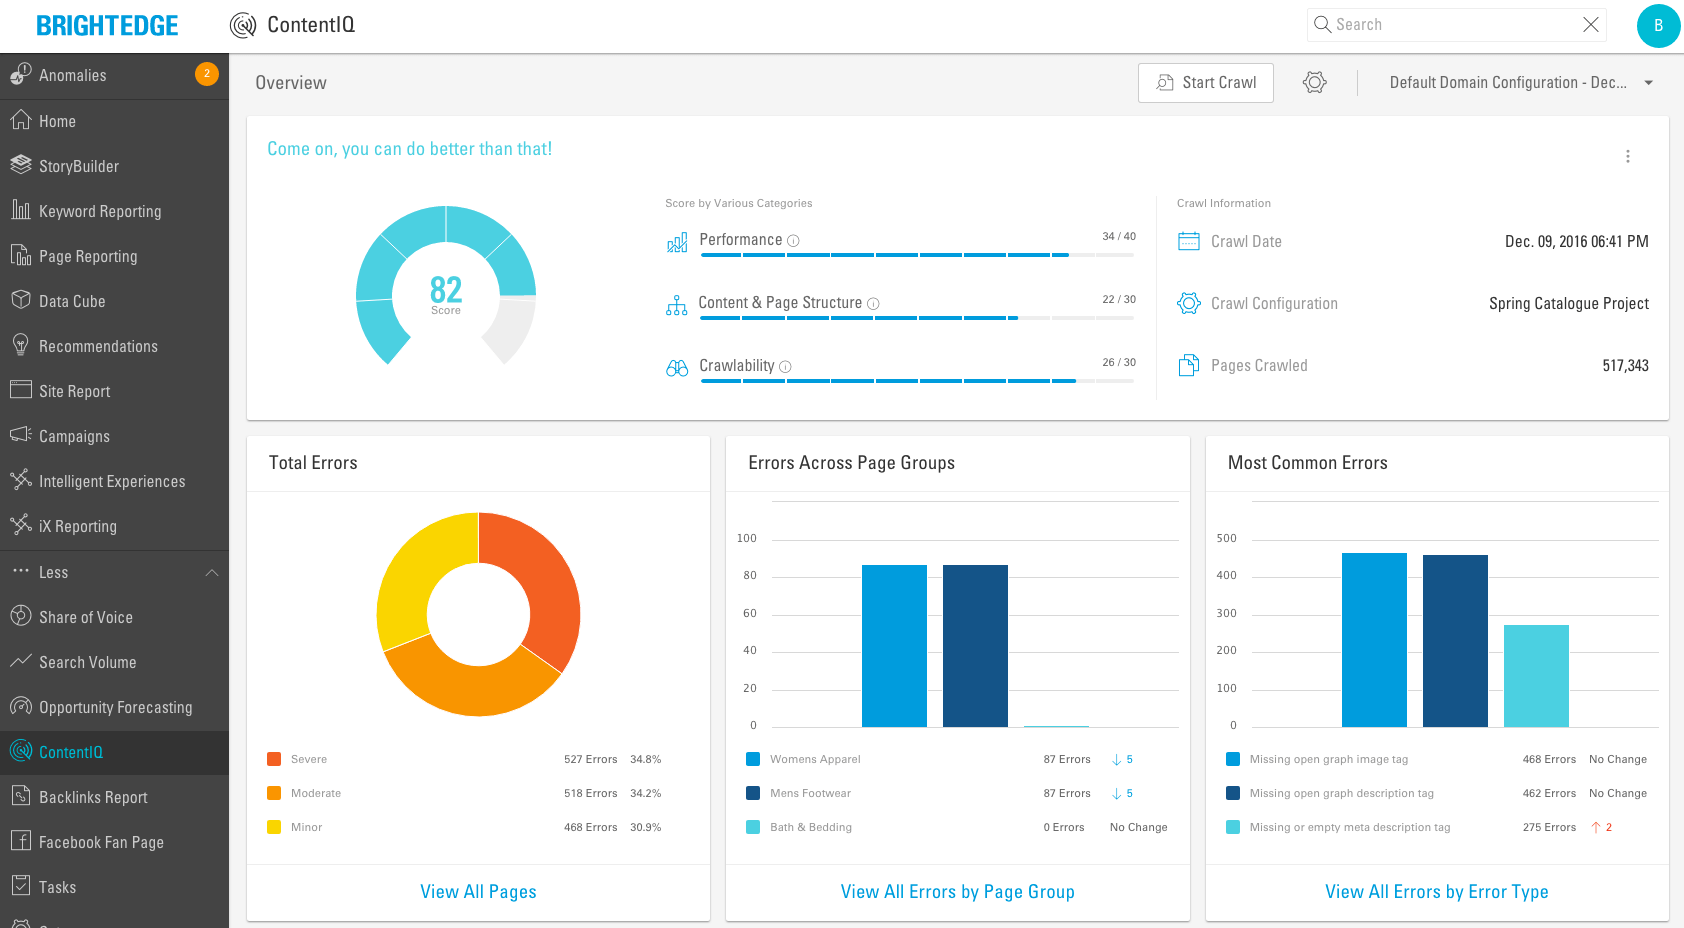Open user avatar B menu
The height and width of the screenshot is (928, 1684).
point(1658,25)
